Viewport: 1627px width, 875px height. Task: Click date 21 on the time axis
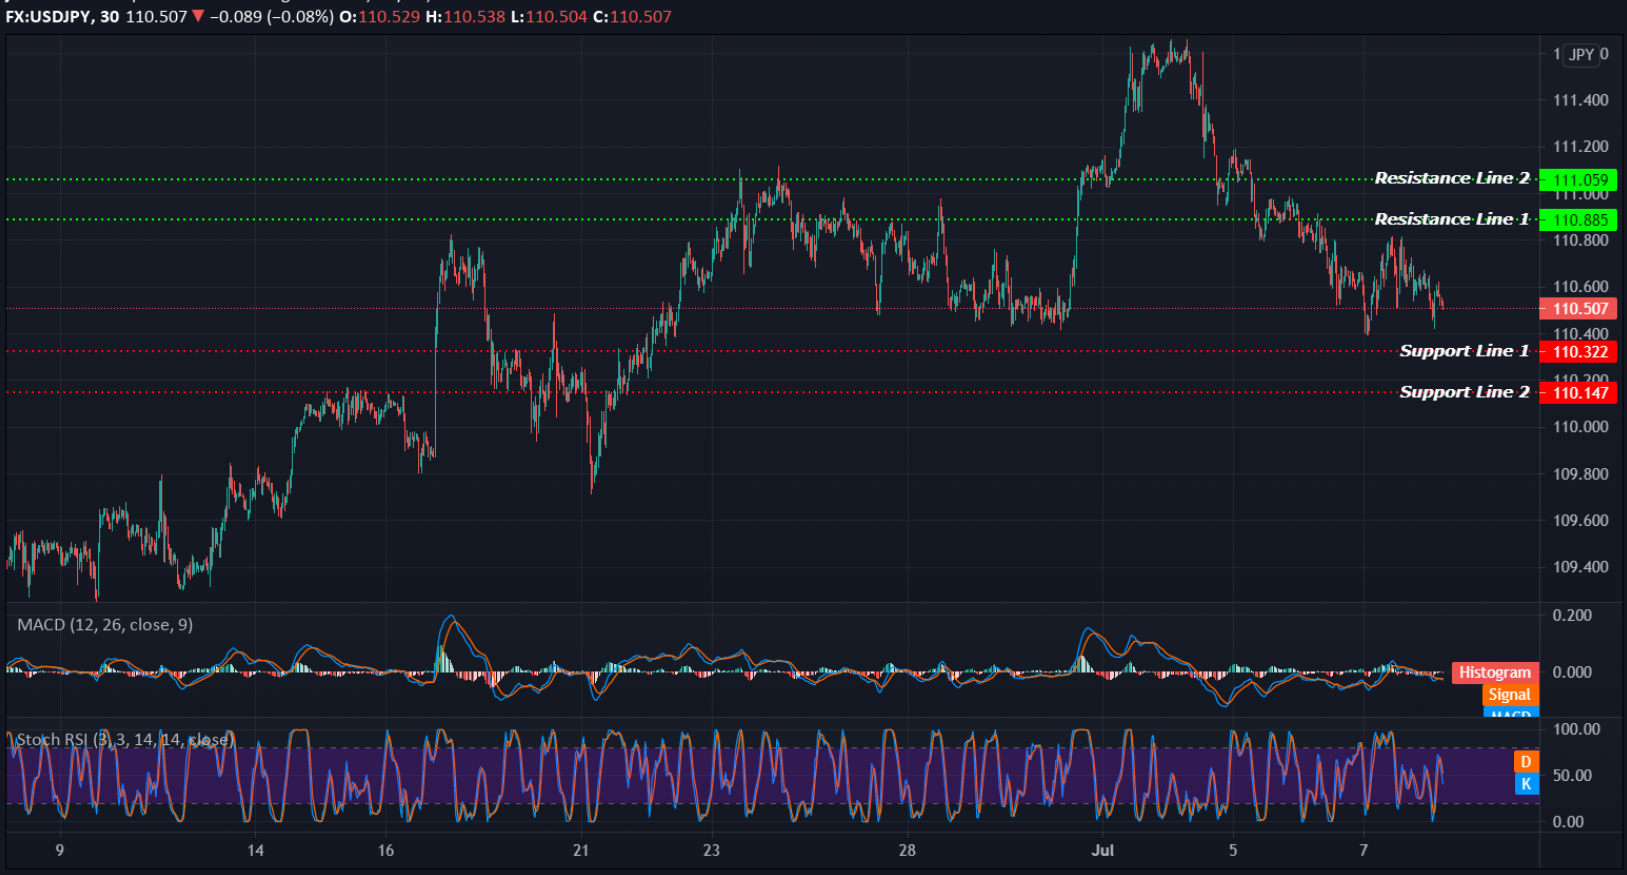click(581, 850)
